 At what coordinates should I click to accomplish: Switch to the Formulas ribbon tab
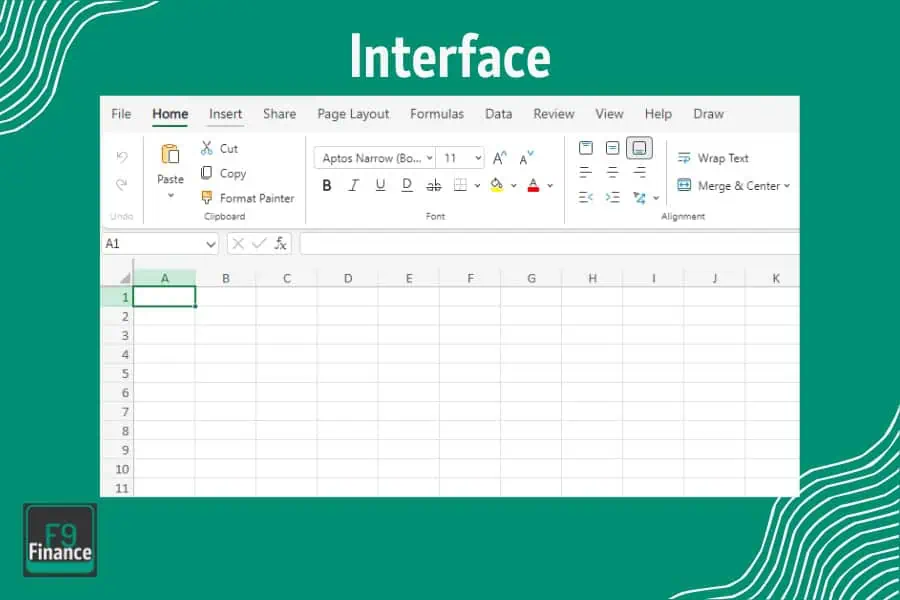pos(437,114)
